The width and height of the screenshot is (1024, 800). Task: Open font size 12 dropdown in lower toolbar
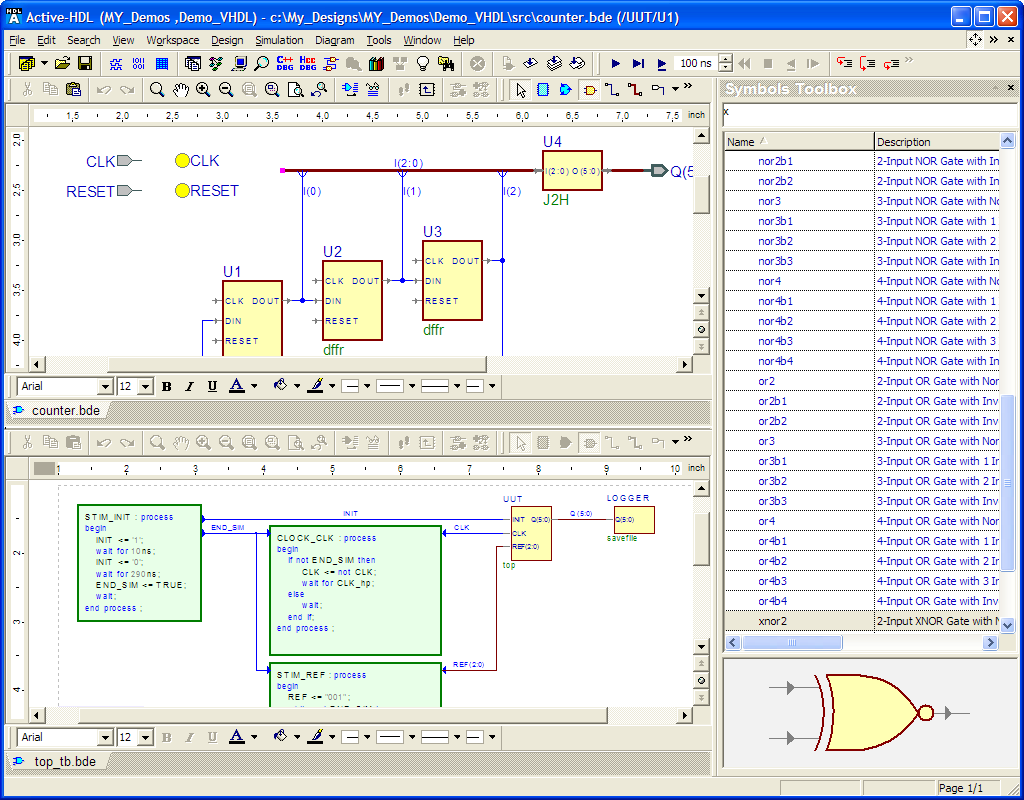(145, 737)
